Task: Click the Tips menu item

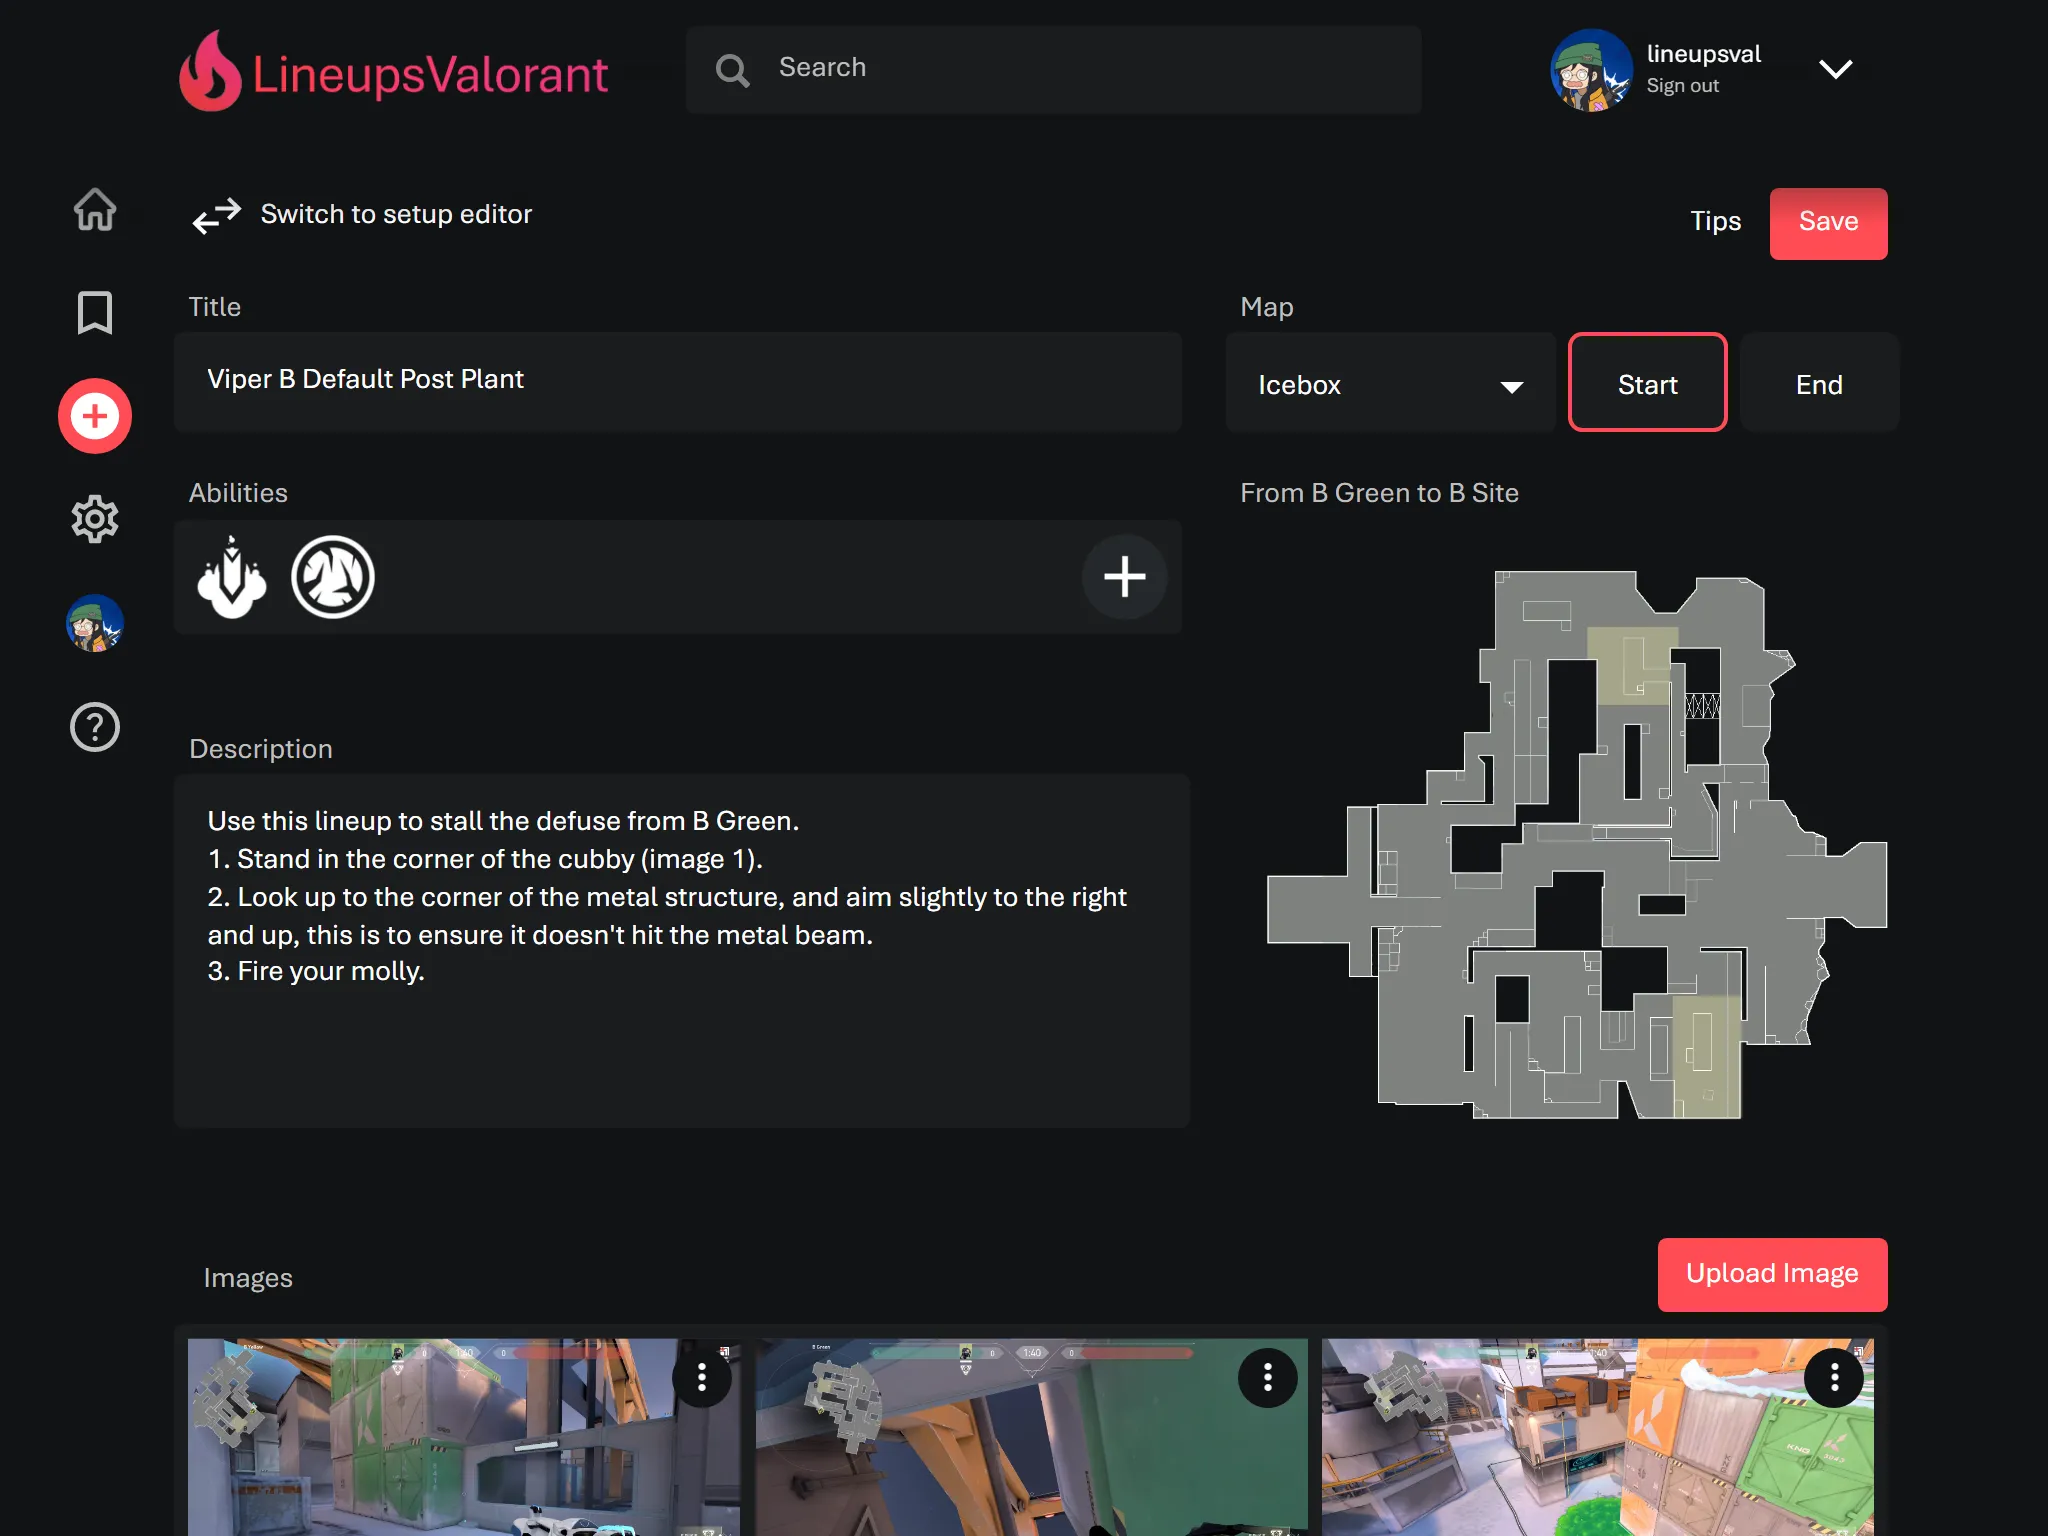Action: 1714,221
